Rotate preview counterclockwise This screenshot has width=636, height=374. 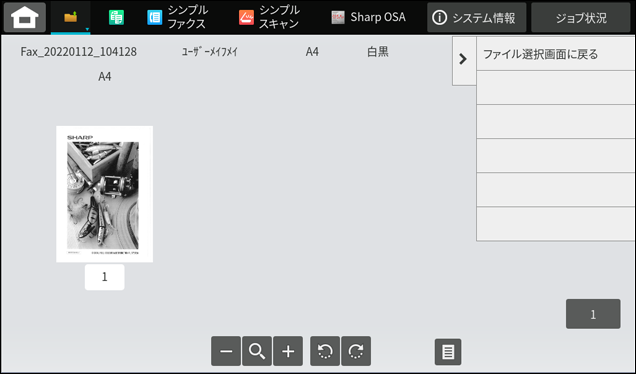click(x=325, y=351)
